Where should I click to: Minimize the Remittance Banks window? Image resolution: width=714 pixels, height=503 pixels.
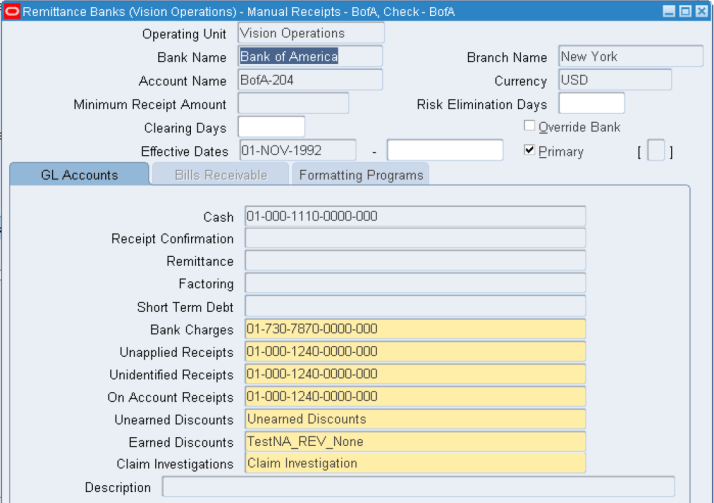pyautogui.click(x=669, y=10)
